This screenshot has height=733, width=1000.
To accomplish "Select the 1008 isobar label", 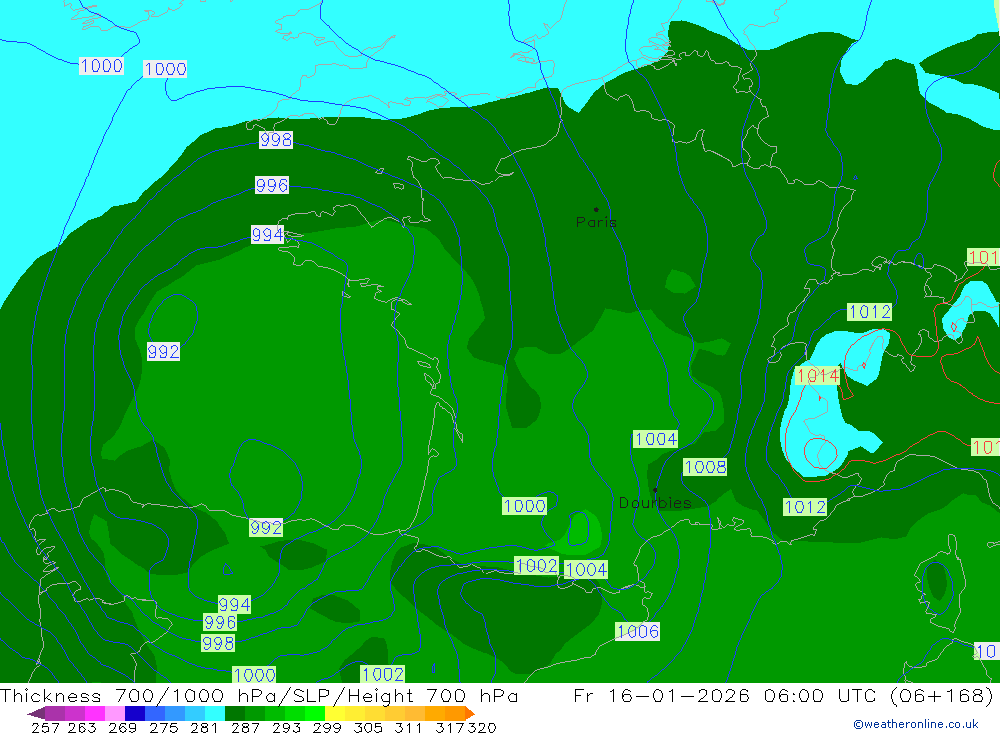I will coord(705,467).
